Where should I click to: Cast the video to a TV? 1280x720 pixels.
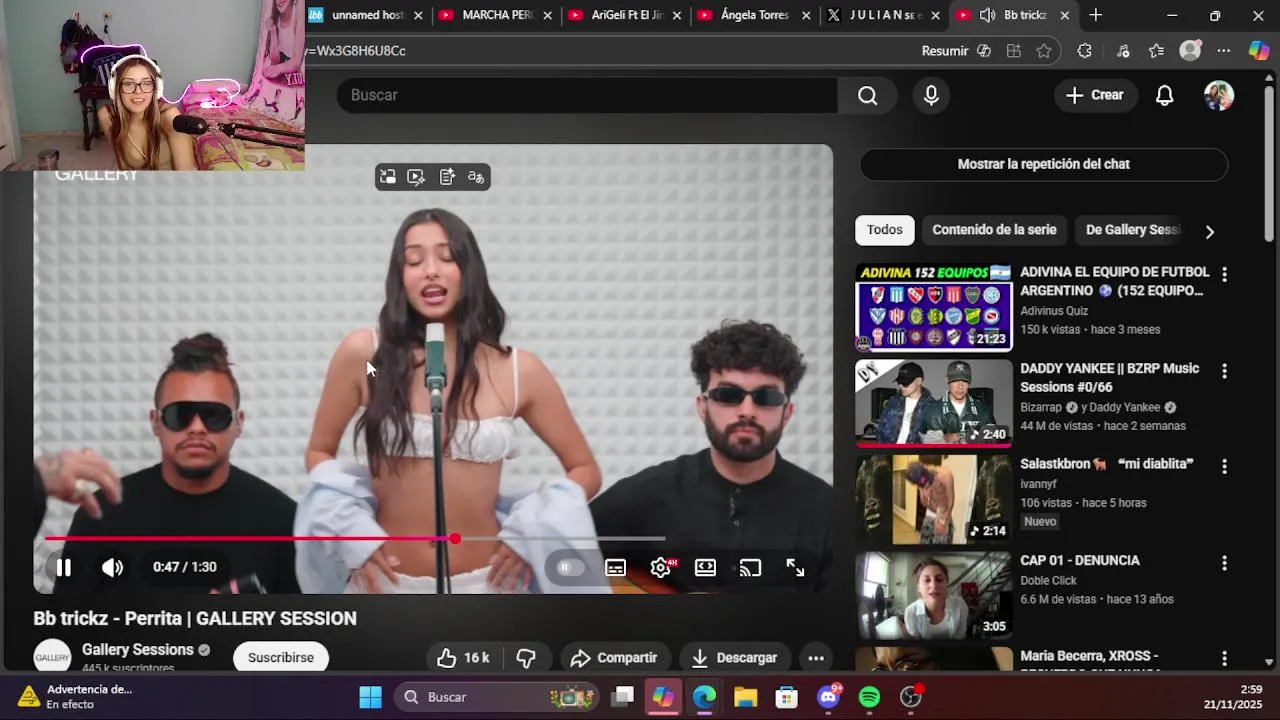(x=750, y=567)
